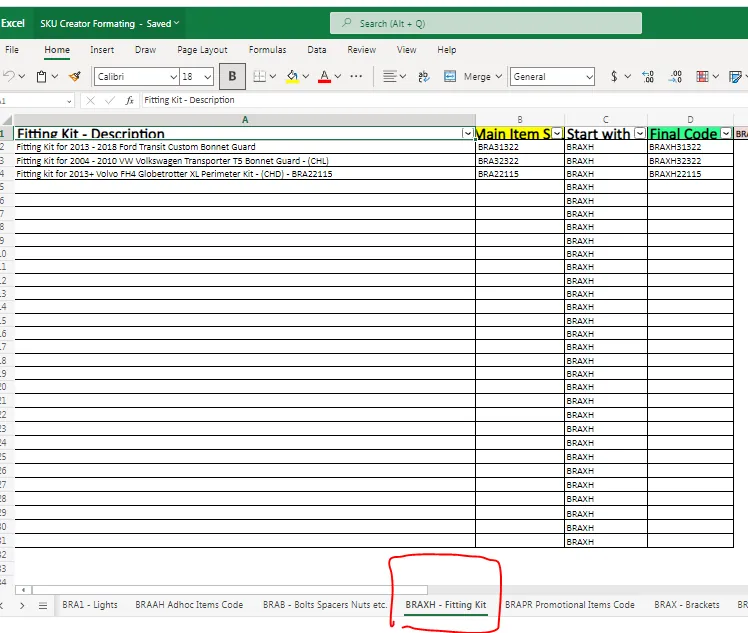Expand the Borders options arrow

[273, 76]
